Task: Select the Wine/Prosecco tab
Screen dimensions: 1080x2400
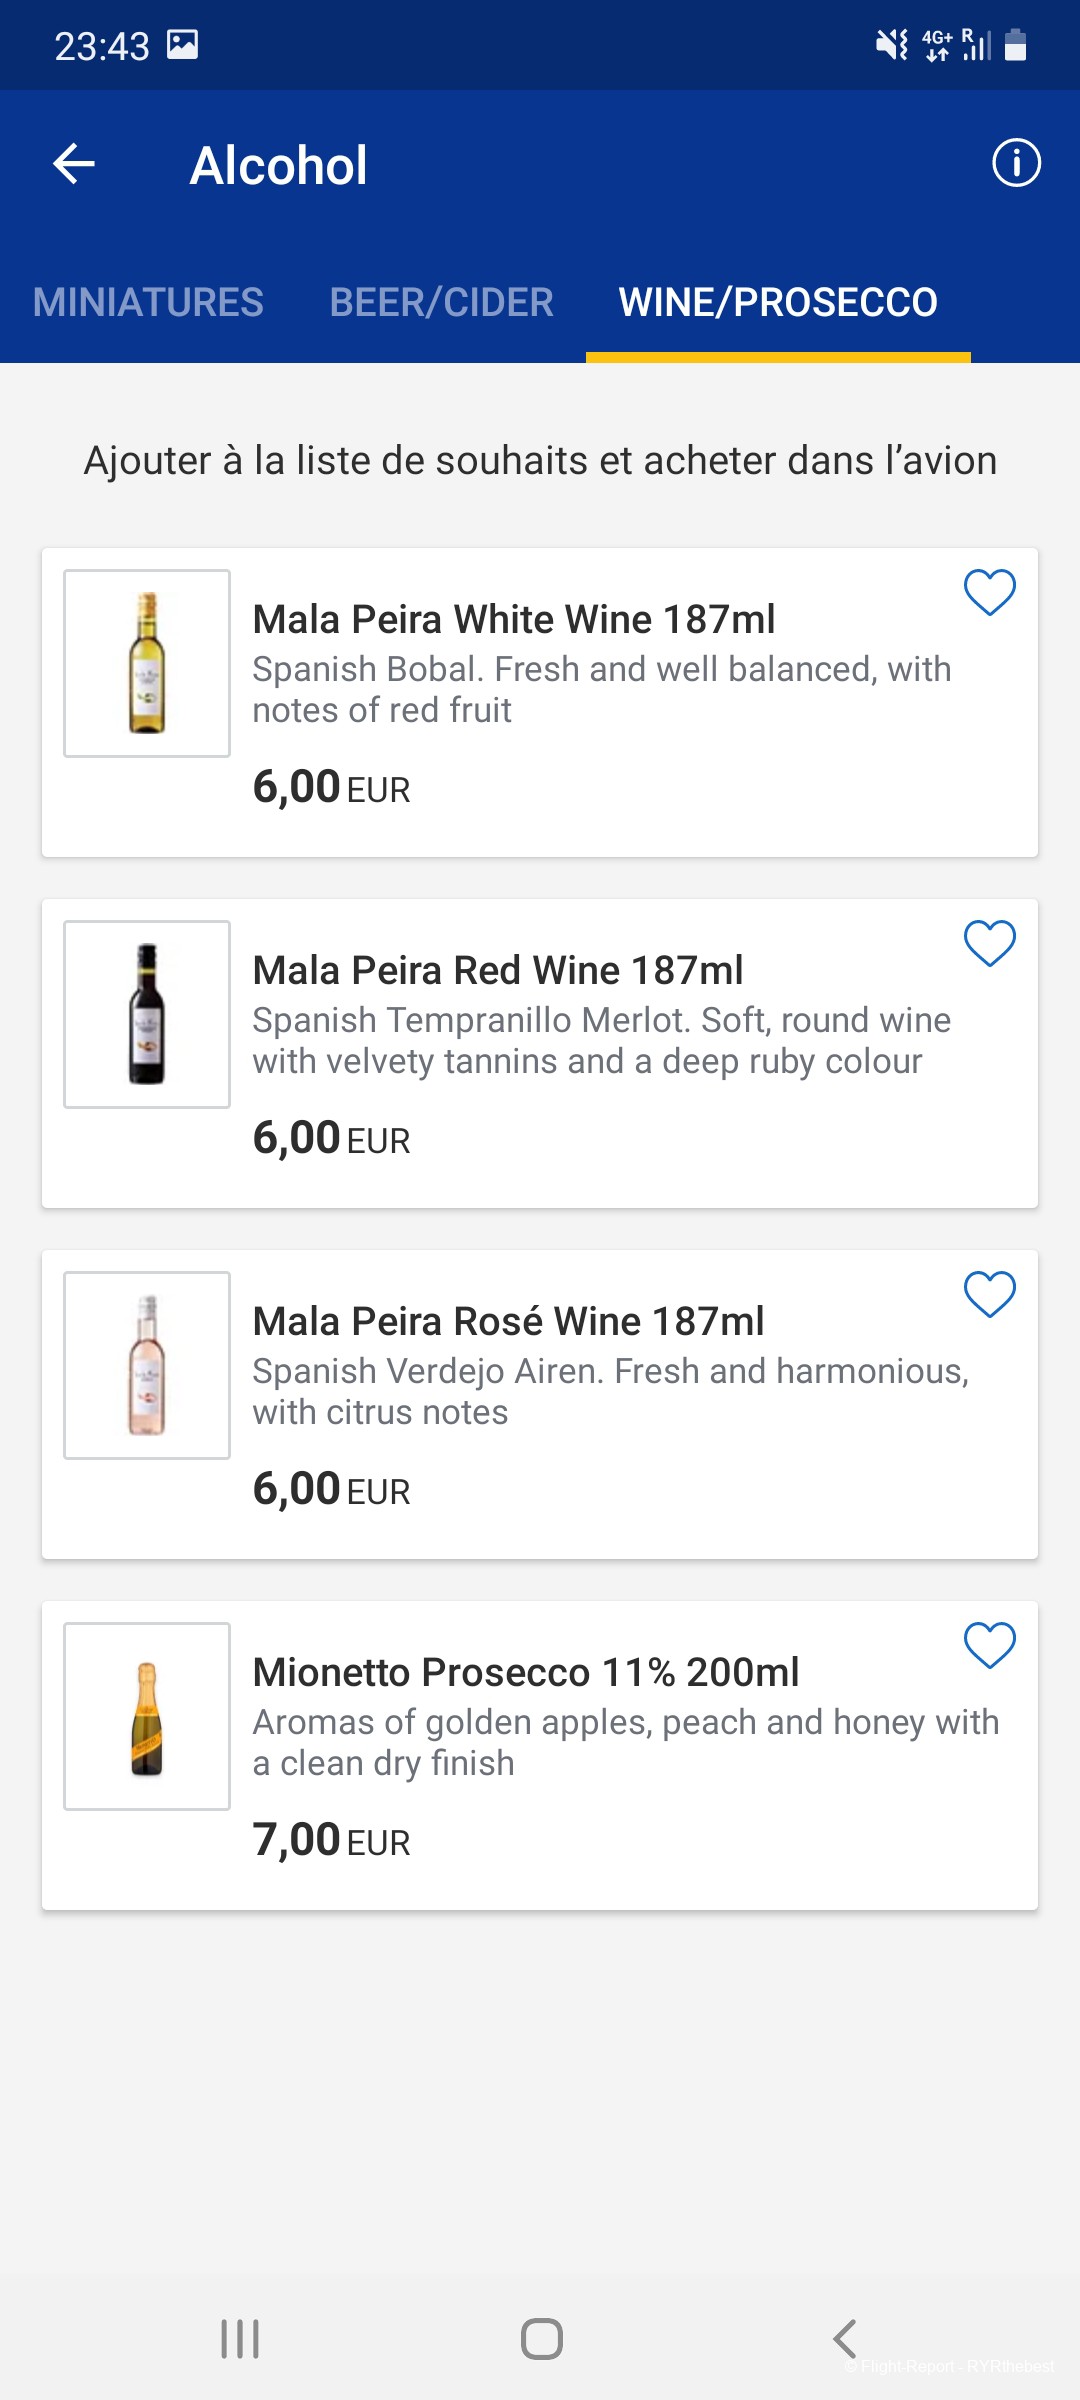Action: click(x=778, y=302)
